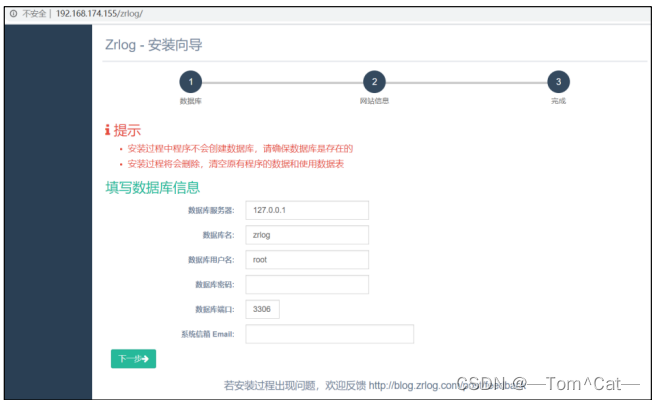This screenshot has width=655, height=400.
Task: Click the 系统信箱 Email label
Action: point(208,334)
